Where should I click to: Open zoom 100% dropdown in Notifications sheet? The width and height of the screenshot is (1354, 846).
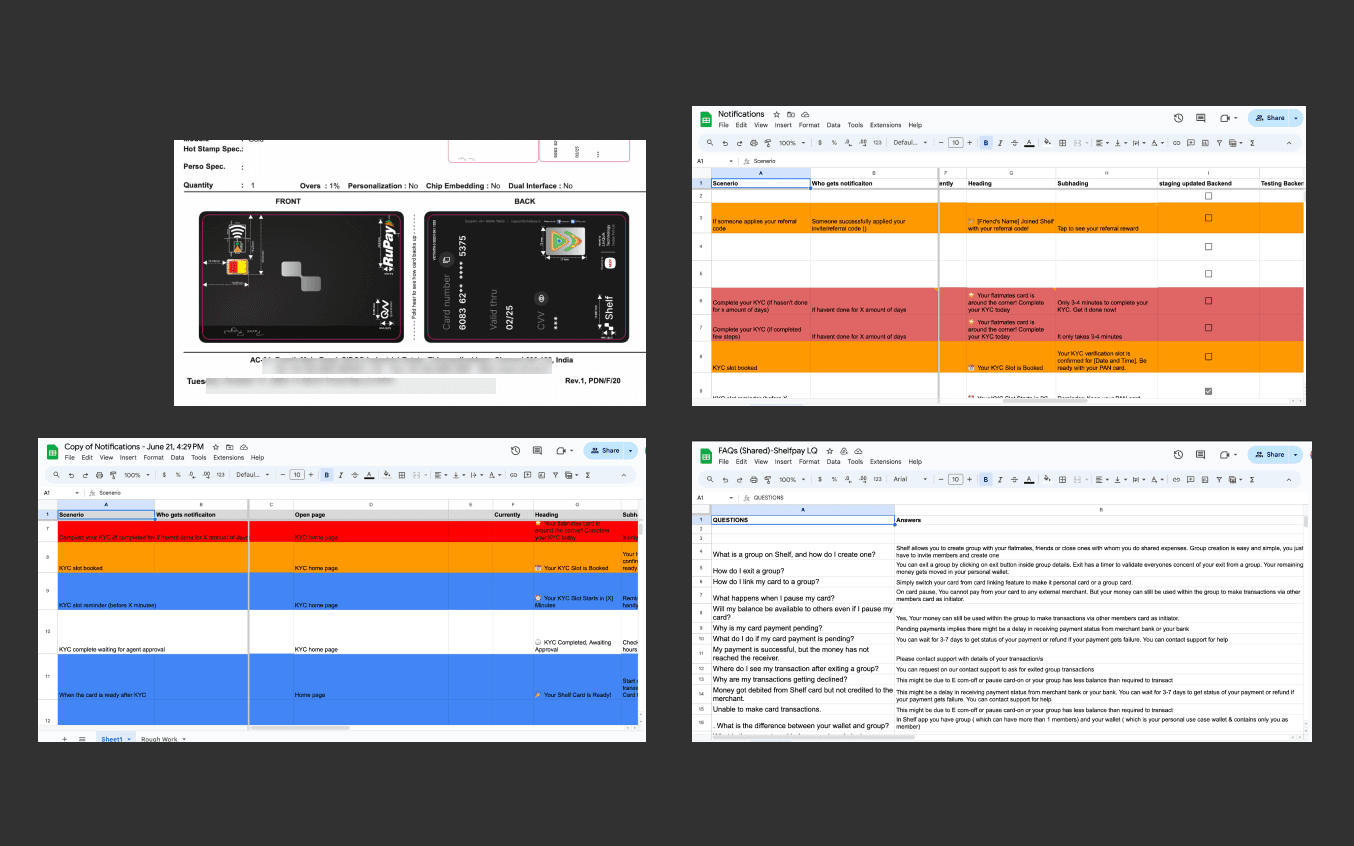(792, 143)
